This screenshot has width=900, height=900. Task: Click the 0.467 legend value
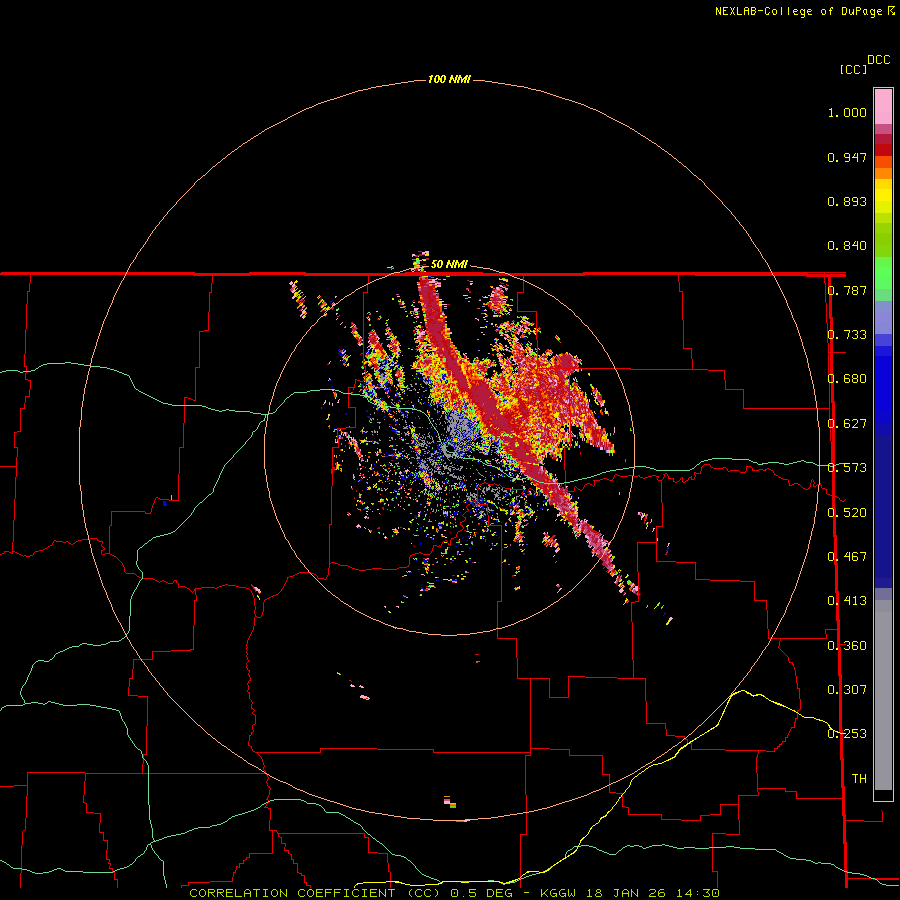[847, 557]
